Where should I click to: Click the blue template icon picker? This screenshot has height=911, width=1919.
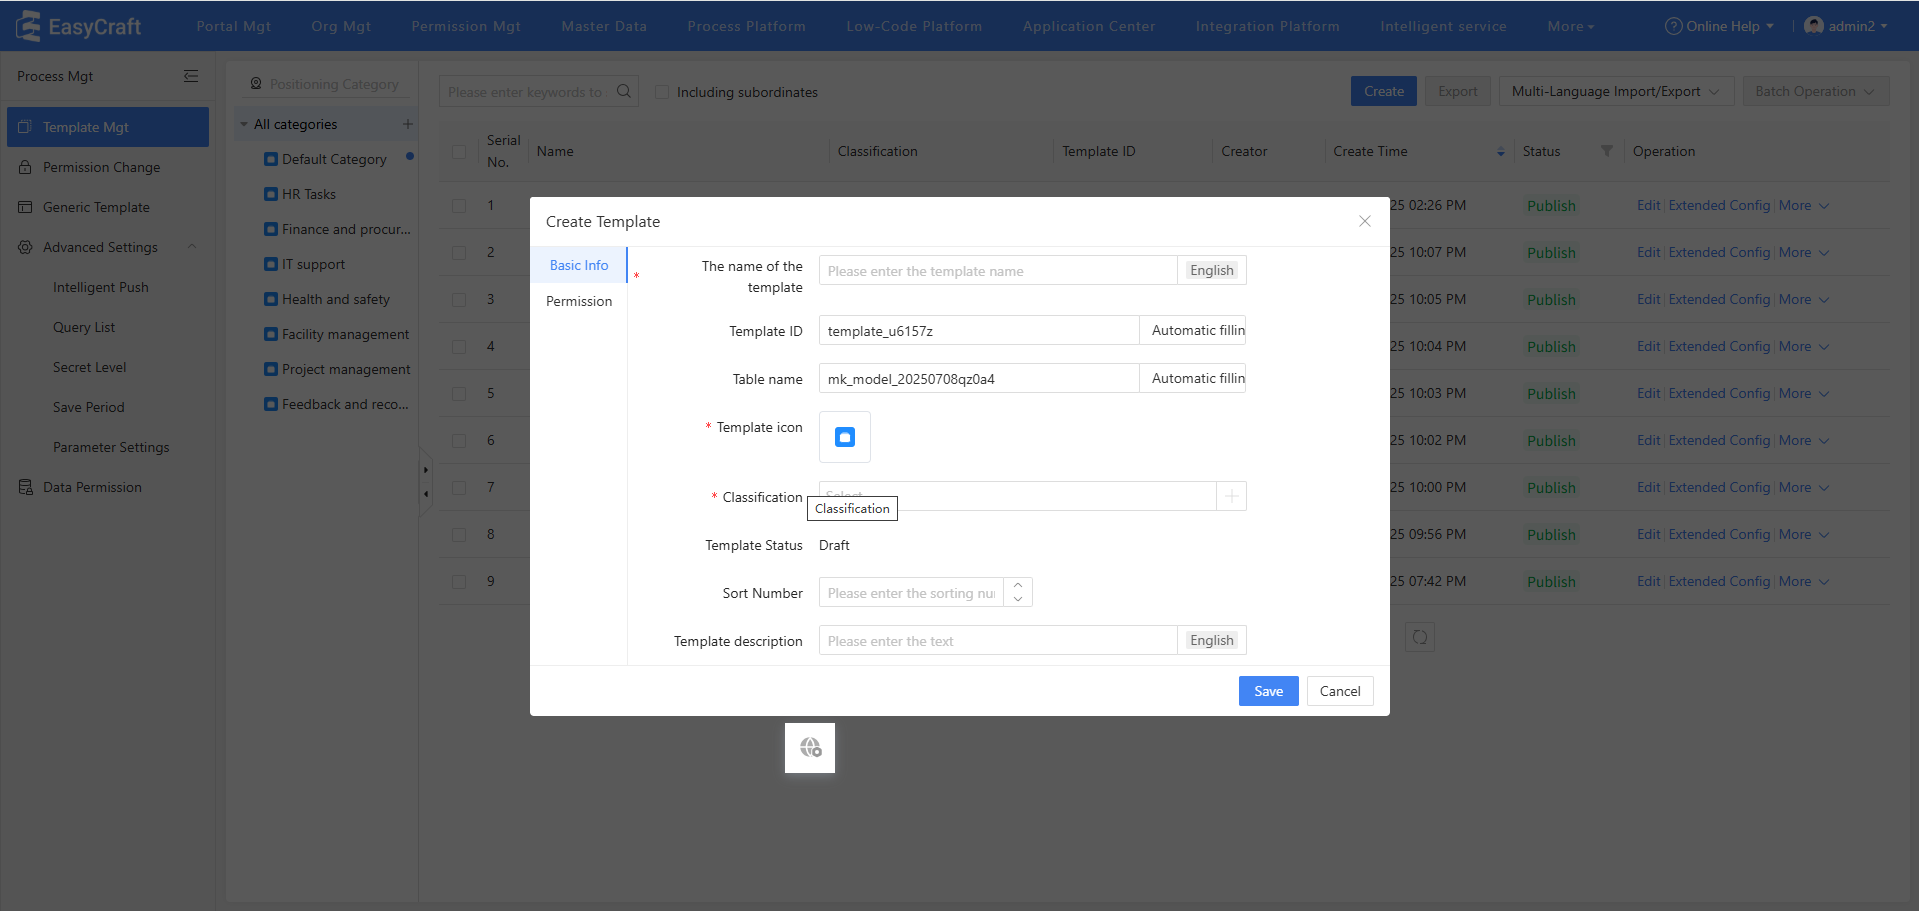(845, 437)
